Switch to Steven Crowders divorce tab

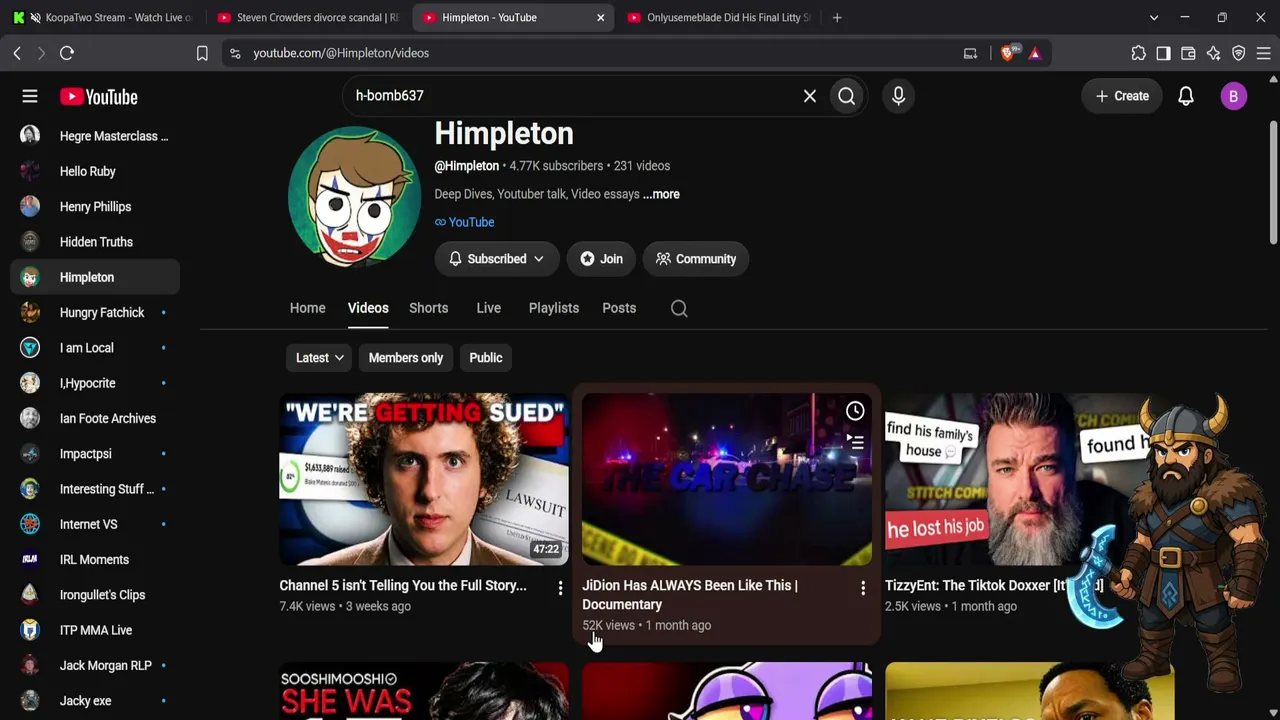click(x=308, y=17)
